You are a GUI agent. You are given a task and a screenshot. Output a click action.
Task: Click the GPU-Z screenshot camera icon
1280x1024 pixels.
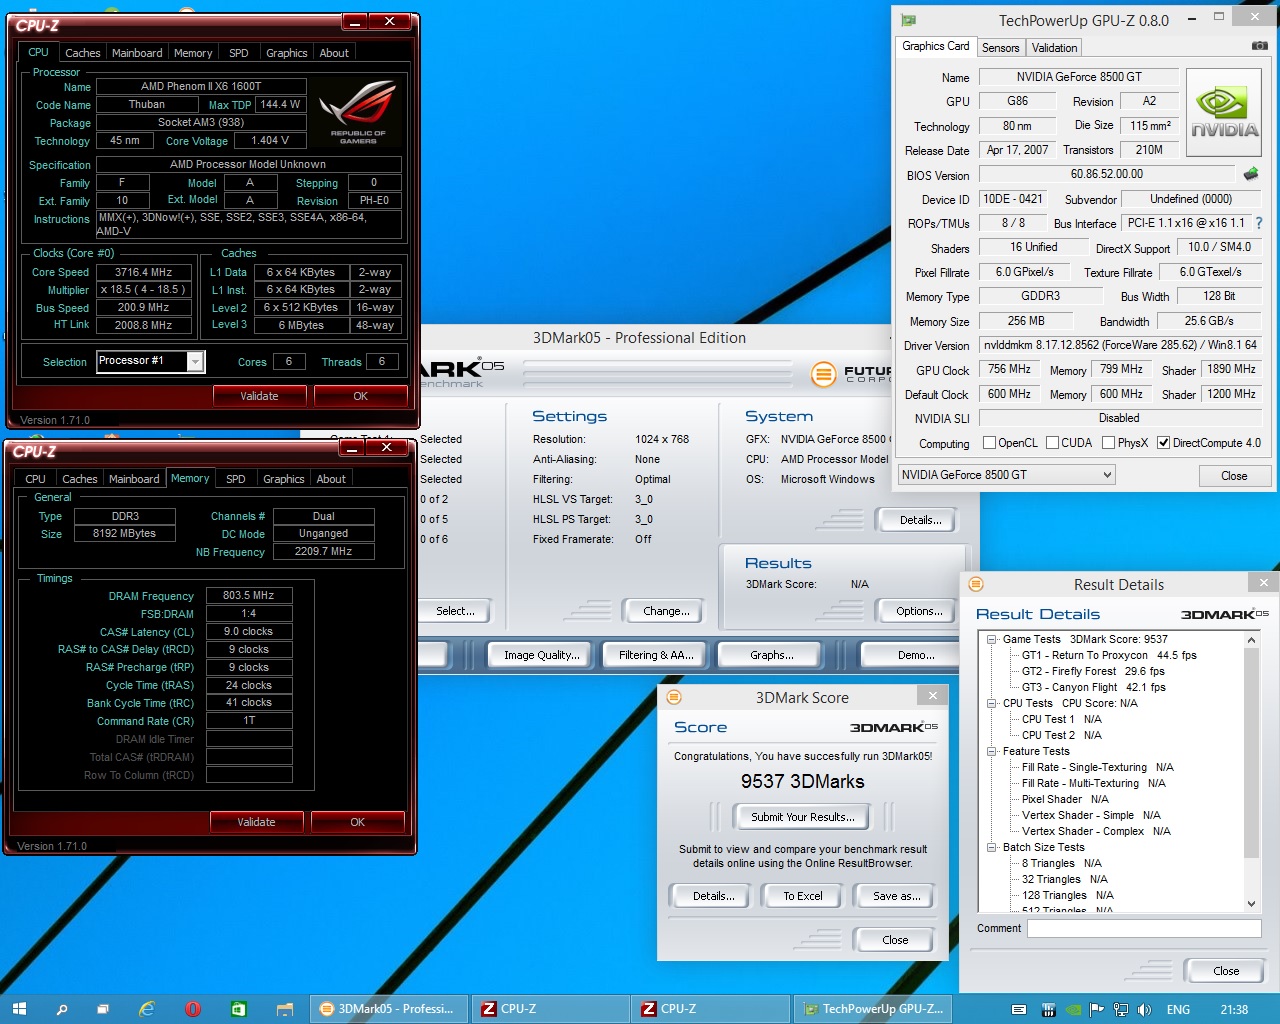pos(1259,46)
